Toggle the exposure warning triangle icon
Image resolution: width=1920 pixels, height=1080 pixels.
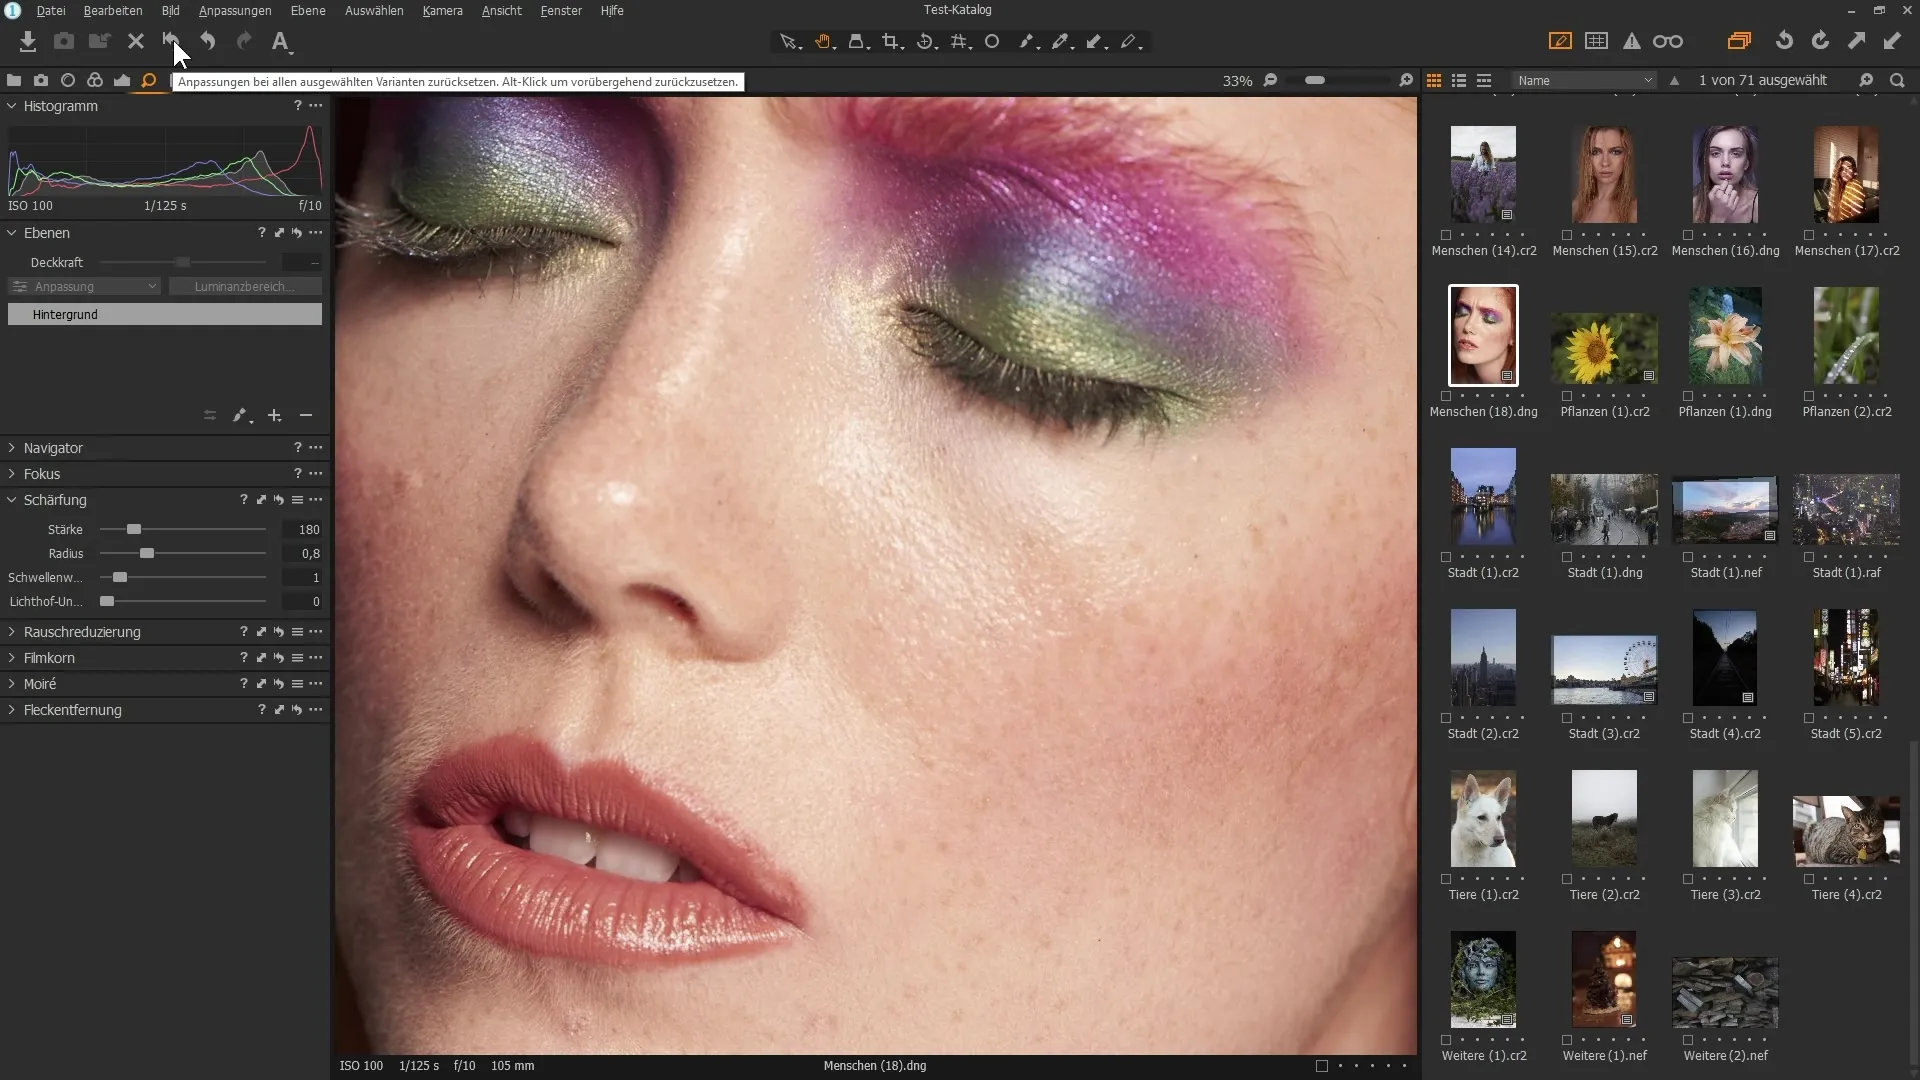click(x=1632, y=41)
